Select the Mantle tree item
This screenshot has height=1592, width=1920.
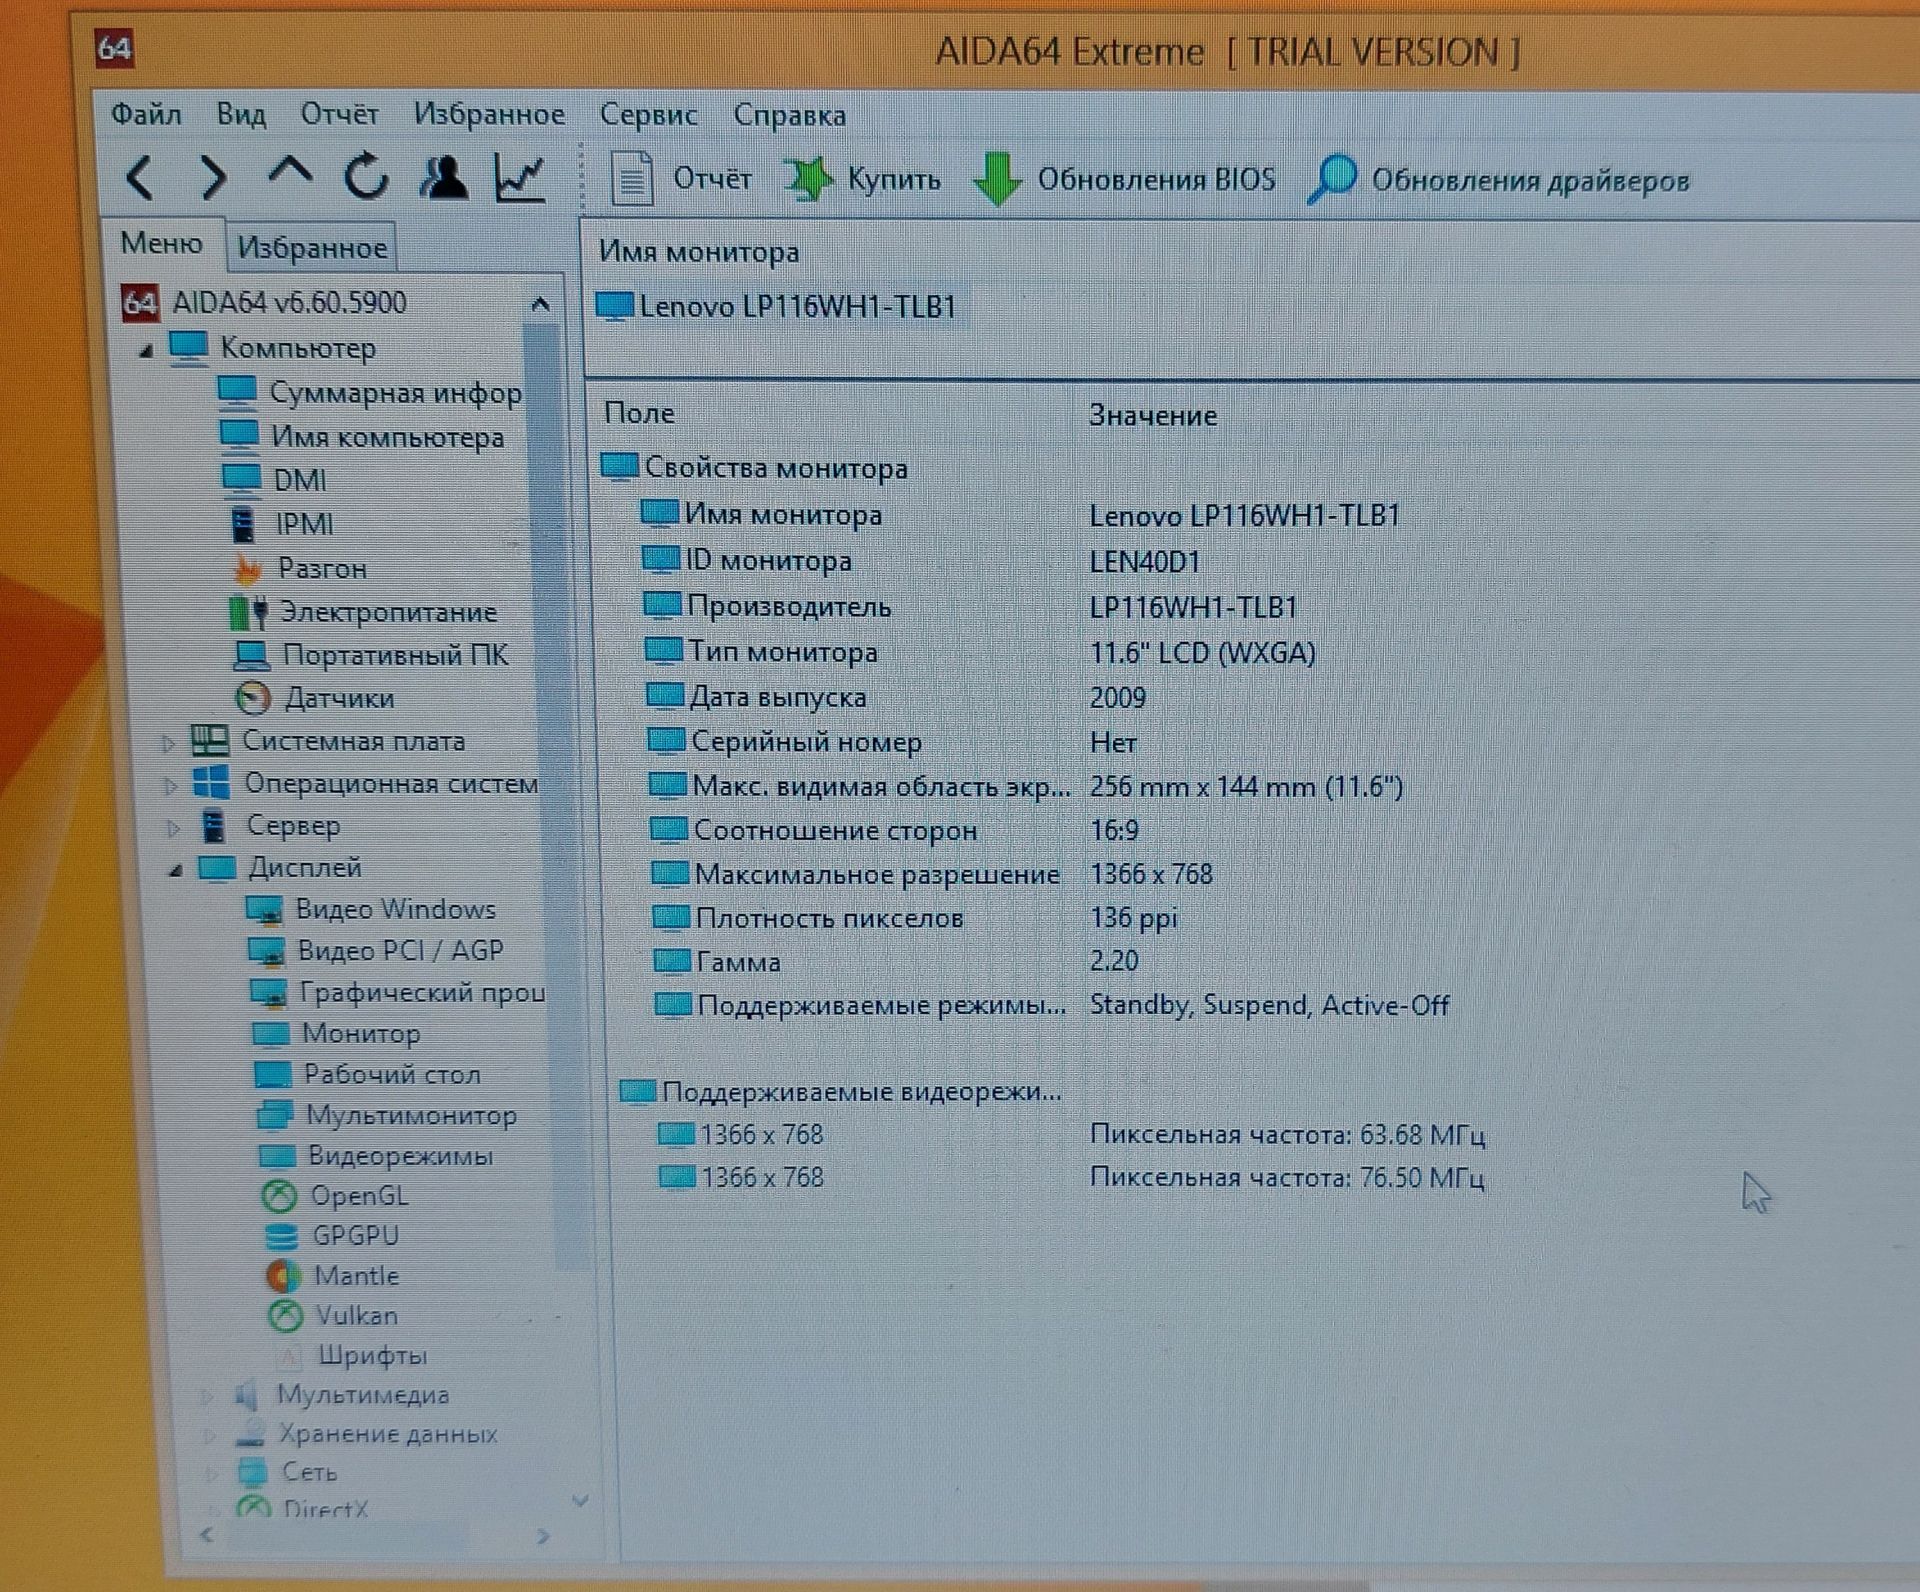[x=333, y=1276]
